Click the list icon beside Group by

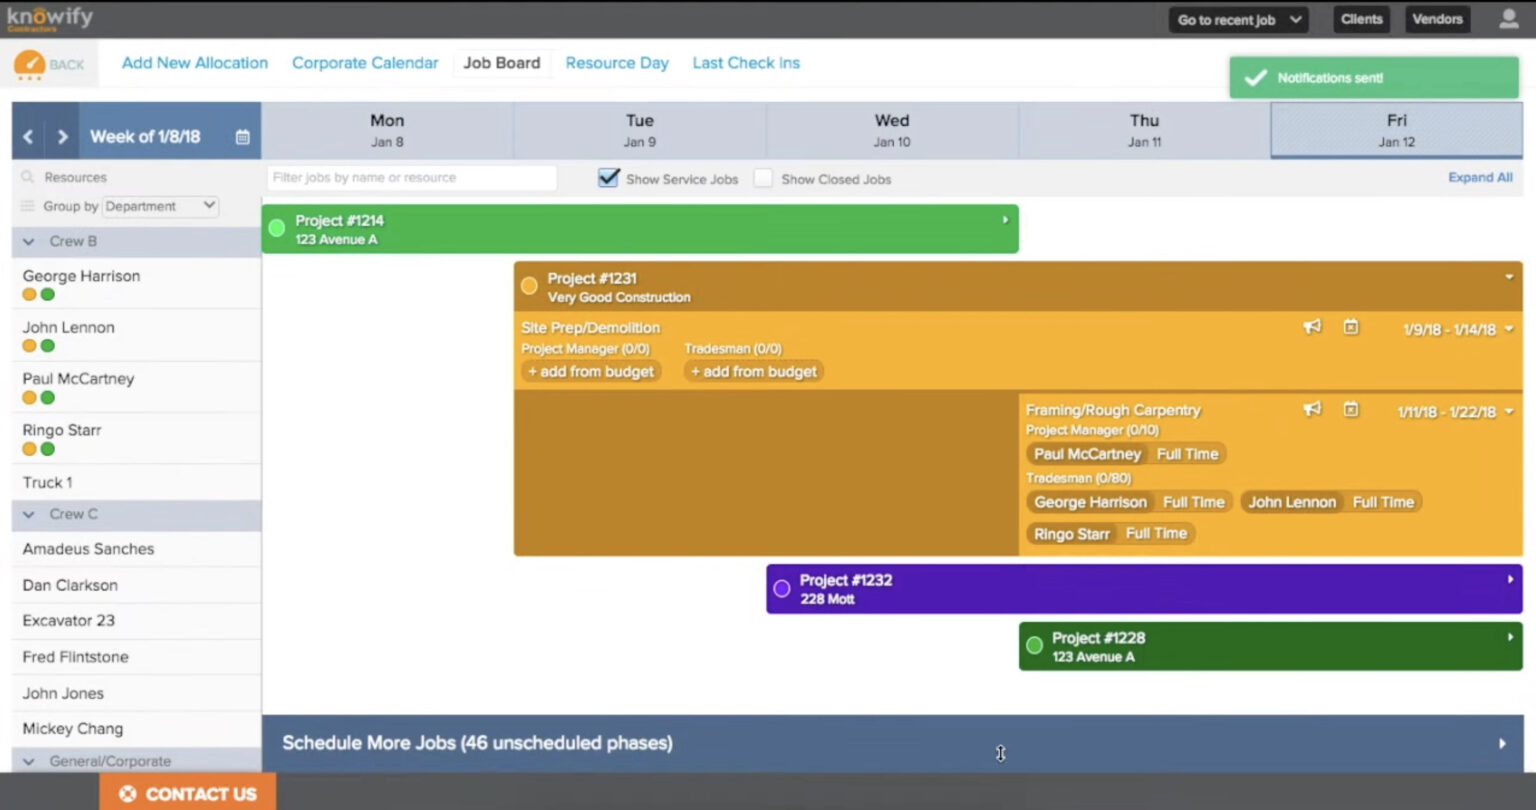[25, 206]
